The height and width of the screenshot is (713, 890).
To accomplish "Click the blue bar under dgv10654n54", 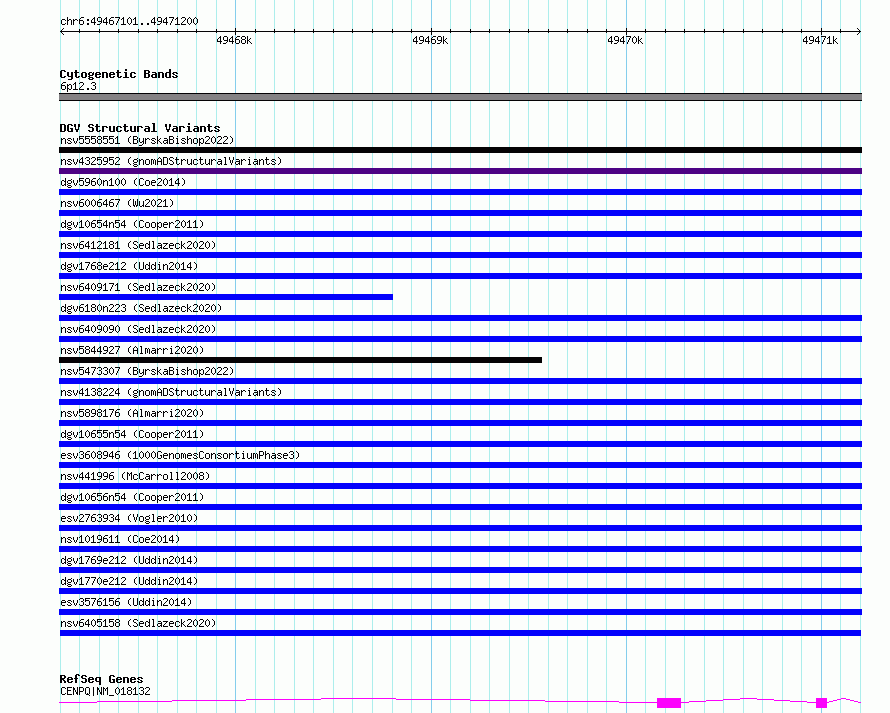I will coord(460,234).
